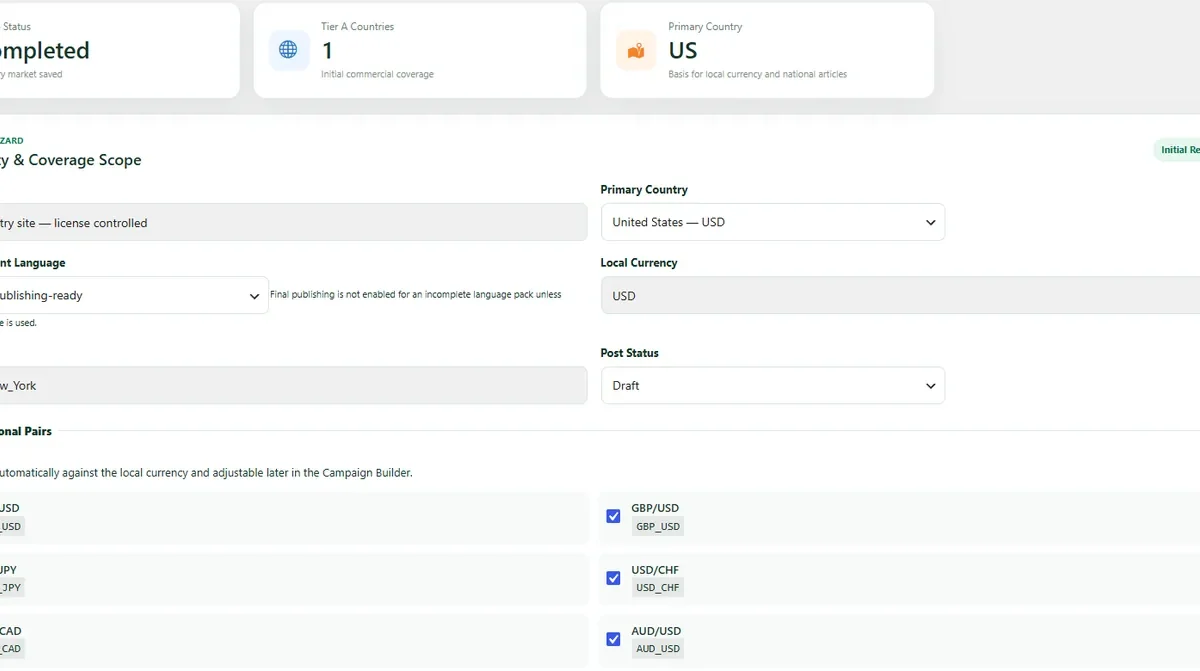The width and height of the screenshot is (1200, 671).
Task: Click the 'GBP/USD' pair label
Action: 655,508
